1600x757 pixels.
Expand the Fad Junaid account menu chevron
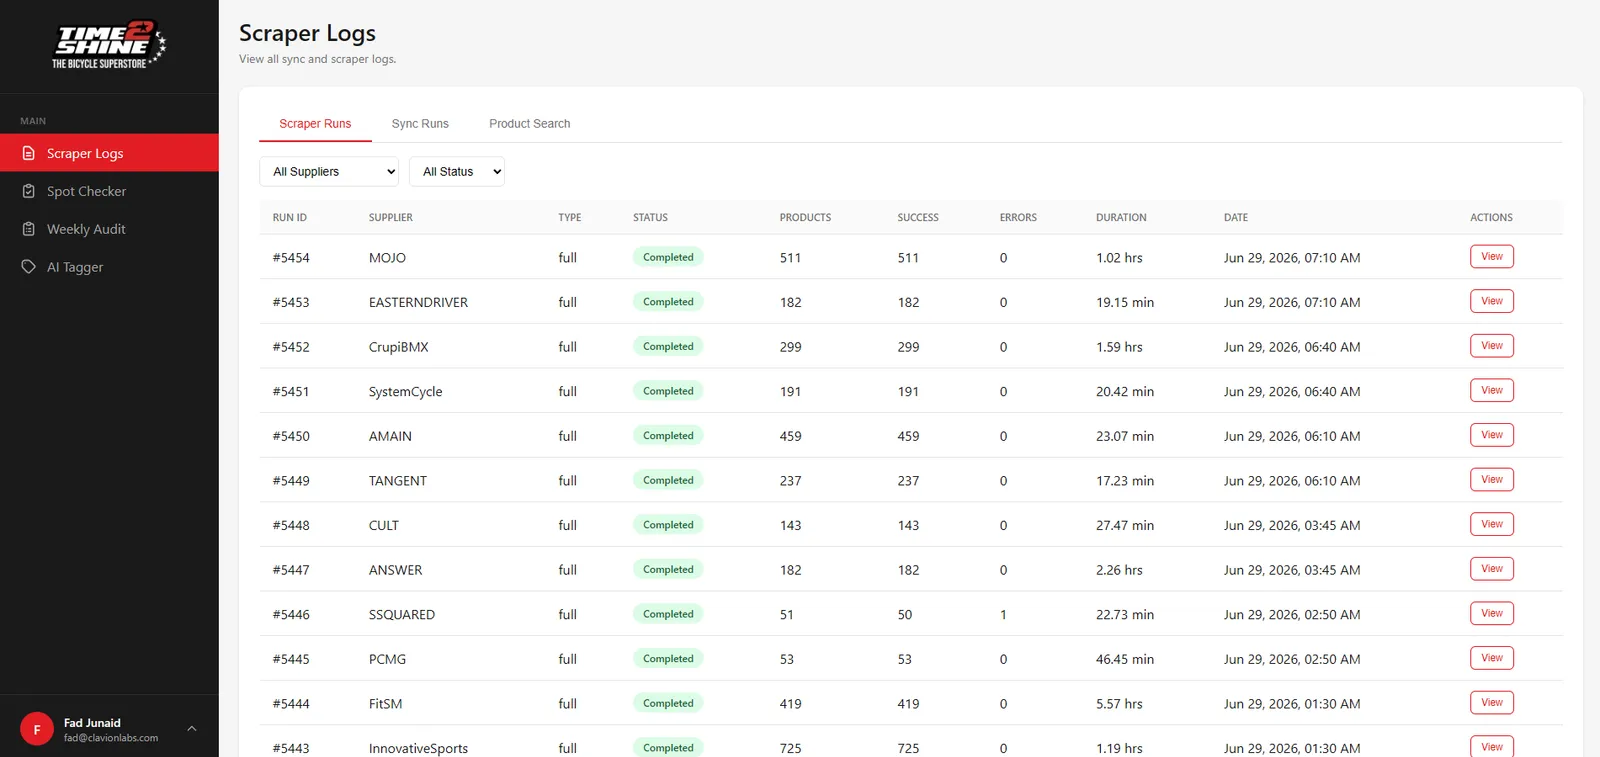(x=192, y=729)
